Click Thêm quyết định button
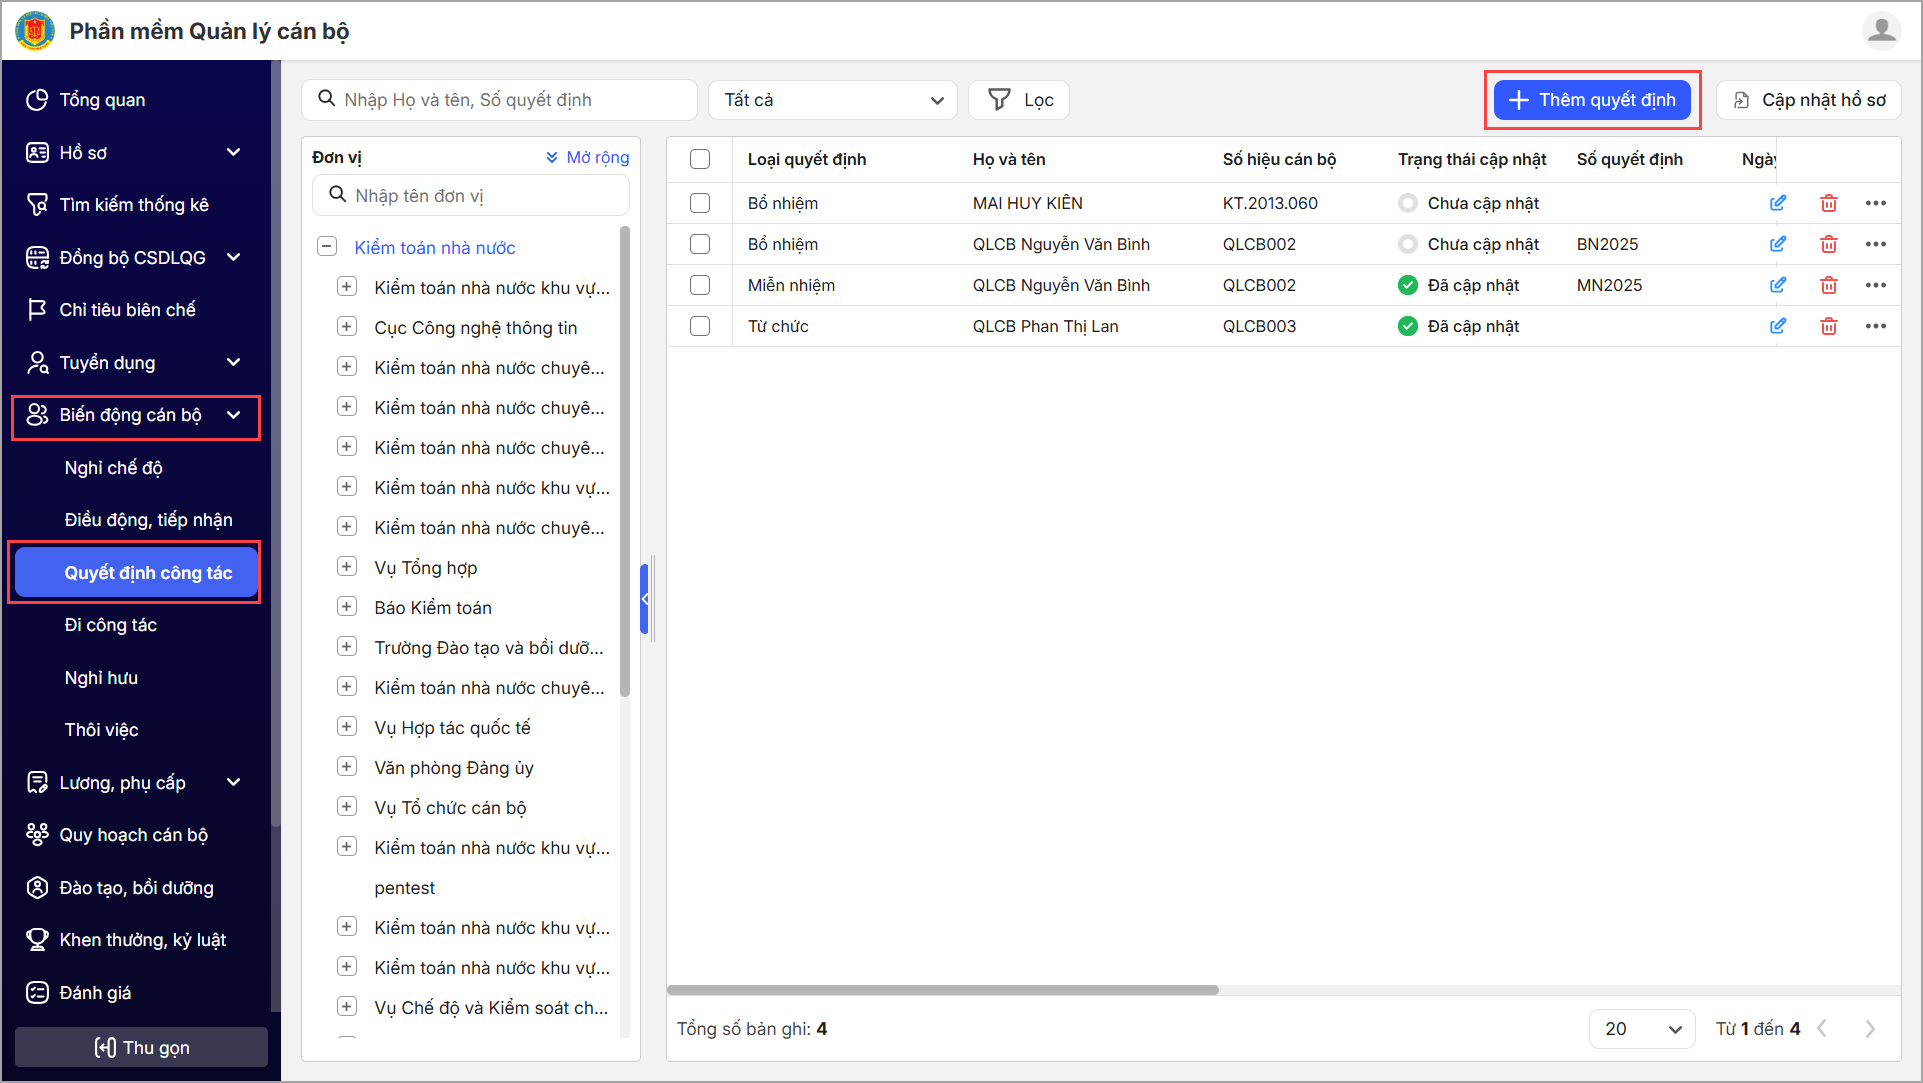 (x=1592, y=100)
